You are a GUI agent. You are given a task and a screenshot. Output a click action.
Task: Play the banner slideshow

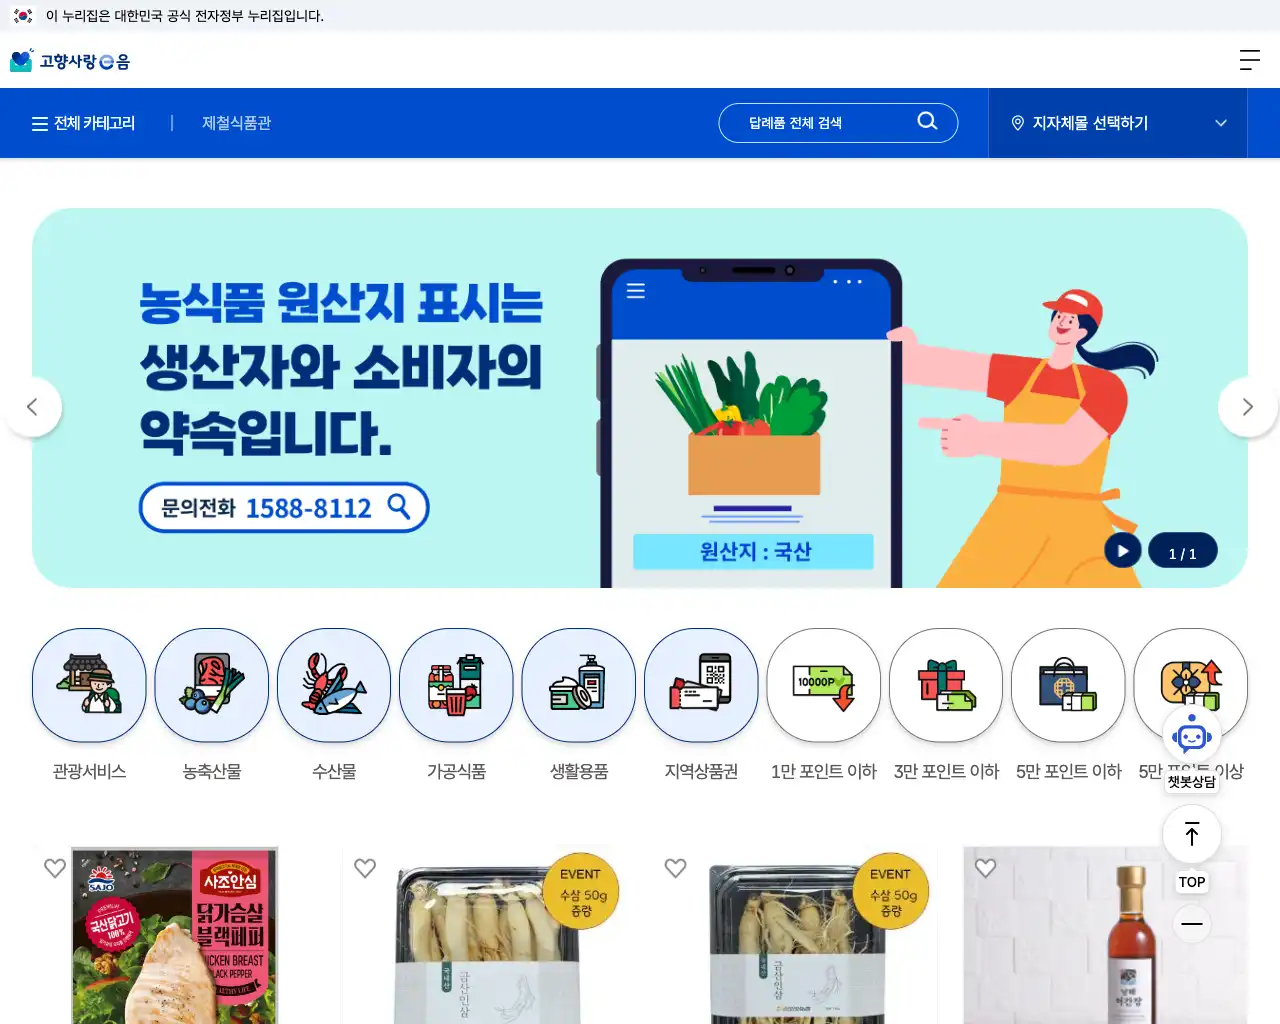1123,551
